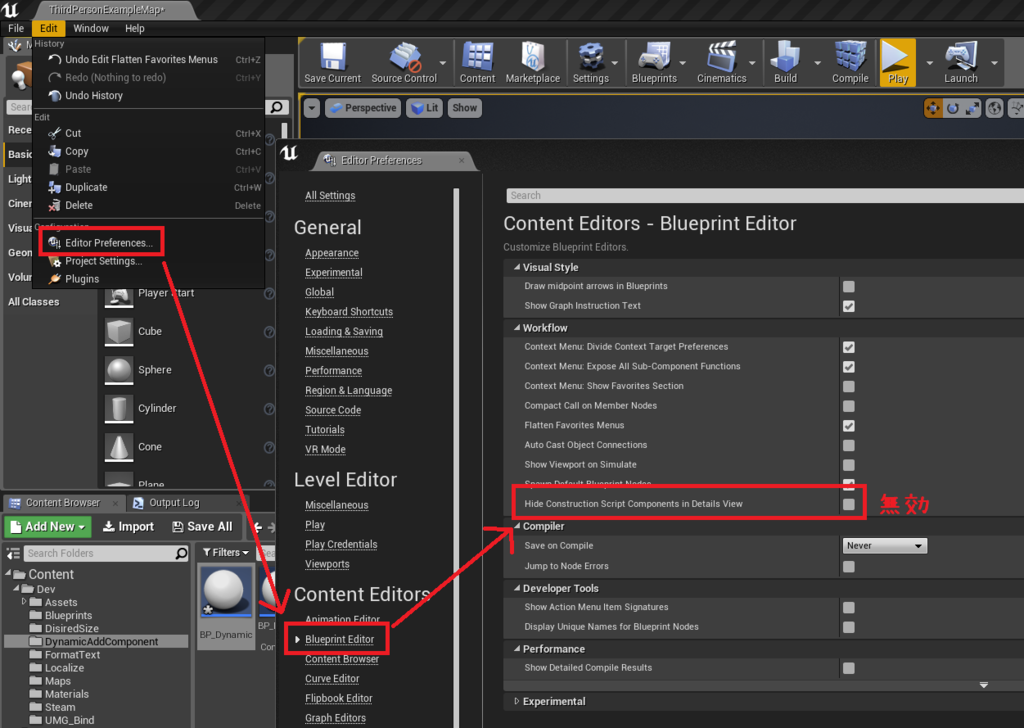This screenshot has width=1024, height=728.
Task: Enable Show Favorites Section checkbox
Action: (x=848, y=386)
